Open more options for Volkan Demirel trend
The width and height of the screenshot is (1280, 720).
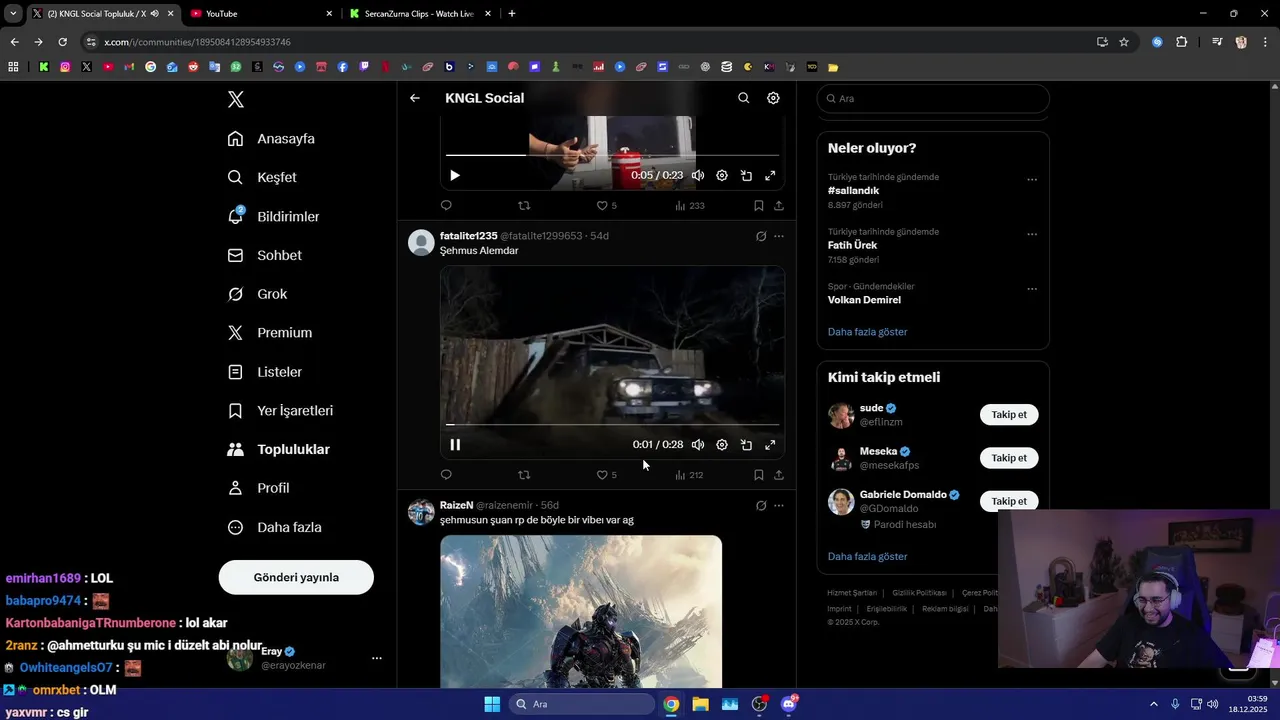(1032, 290)
